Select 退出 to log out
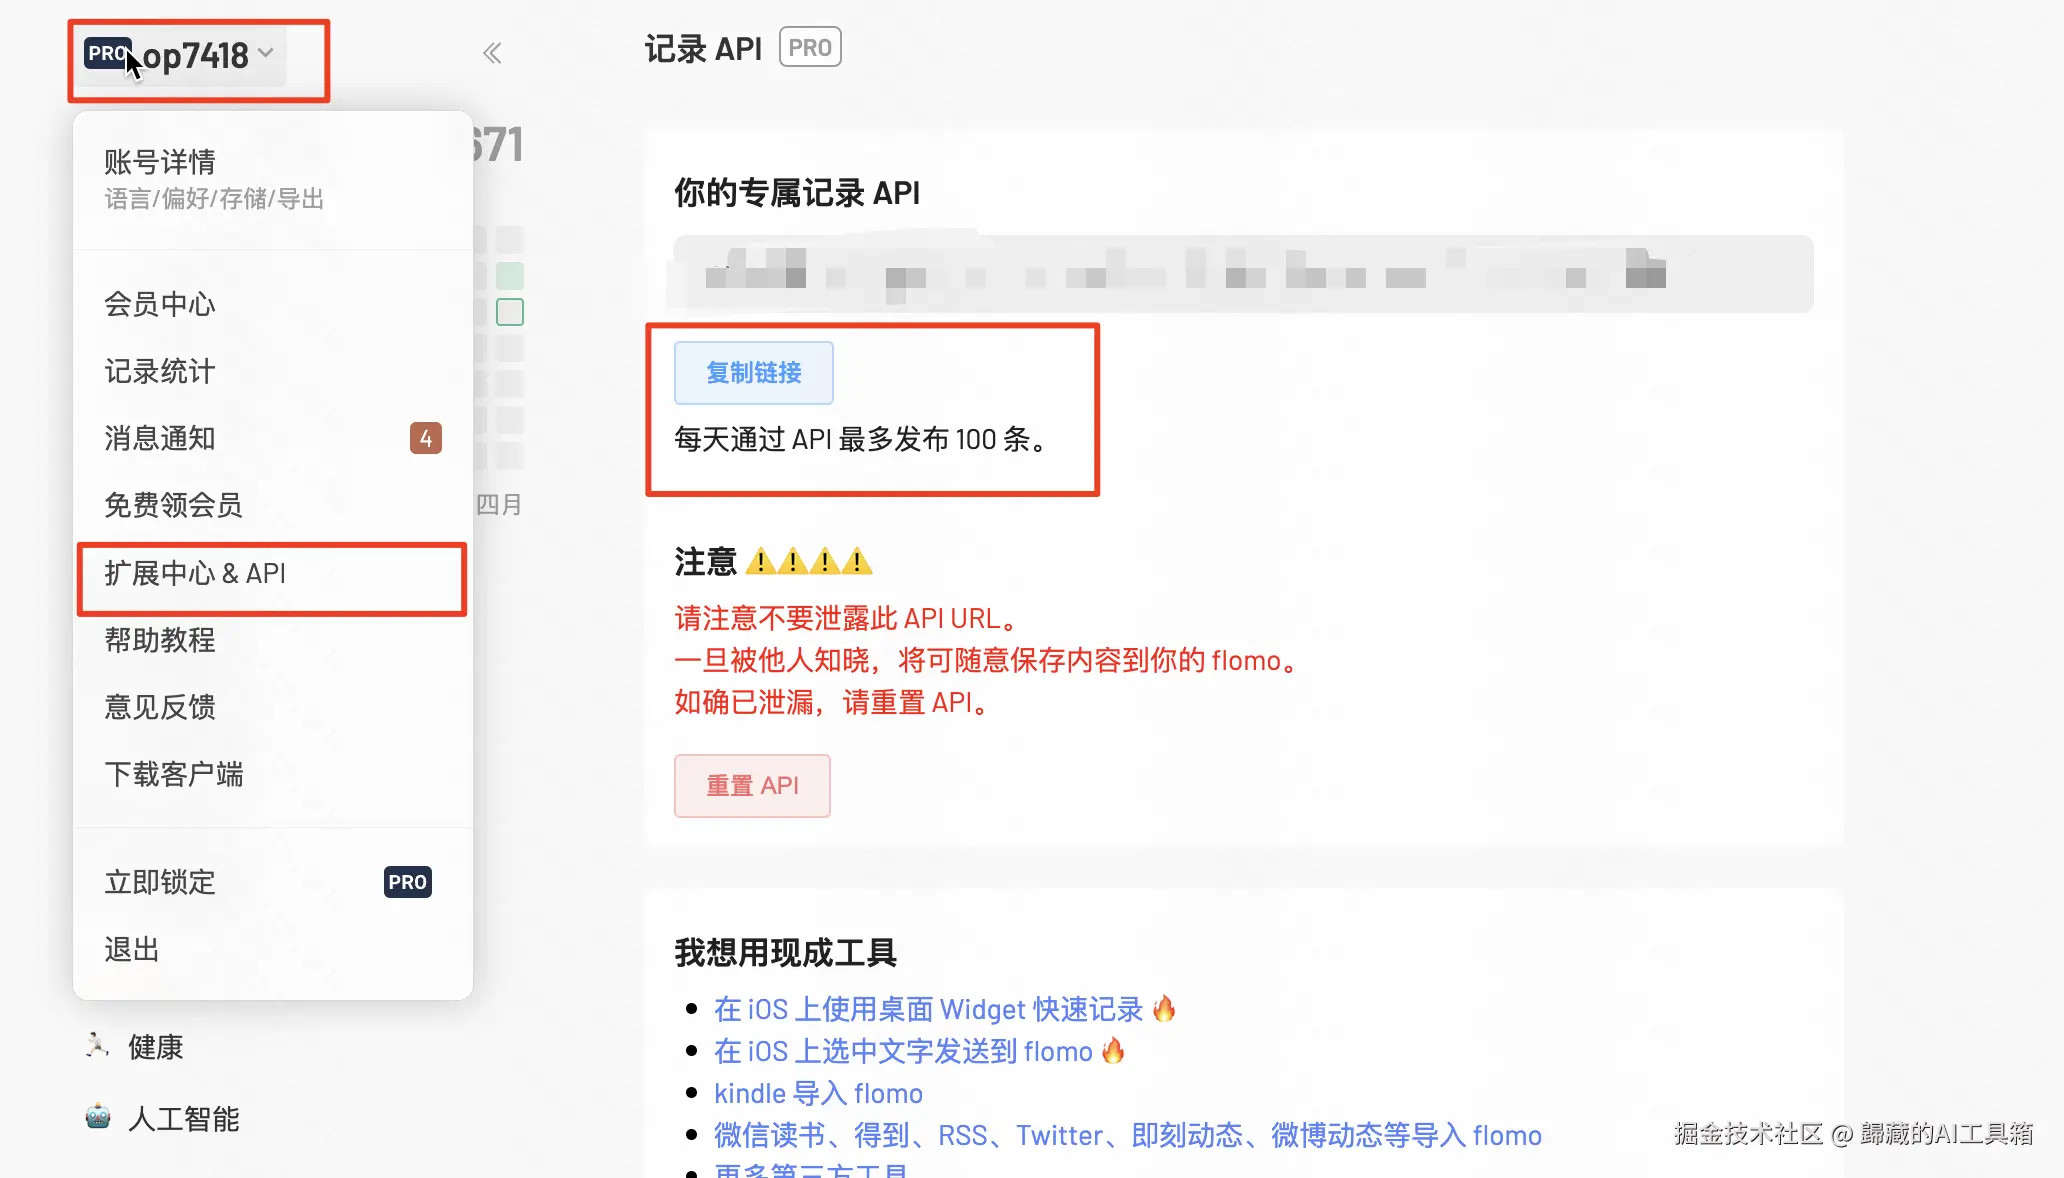 tap(132, 949)
